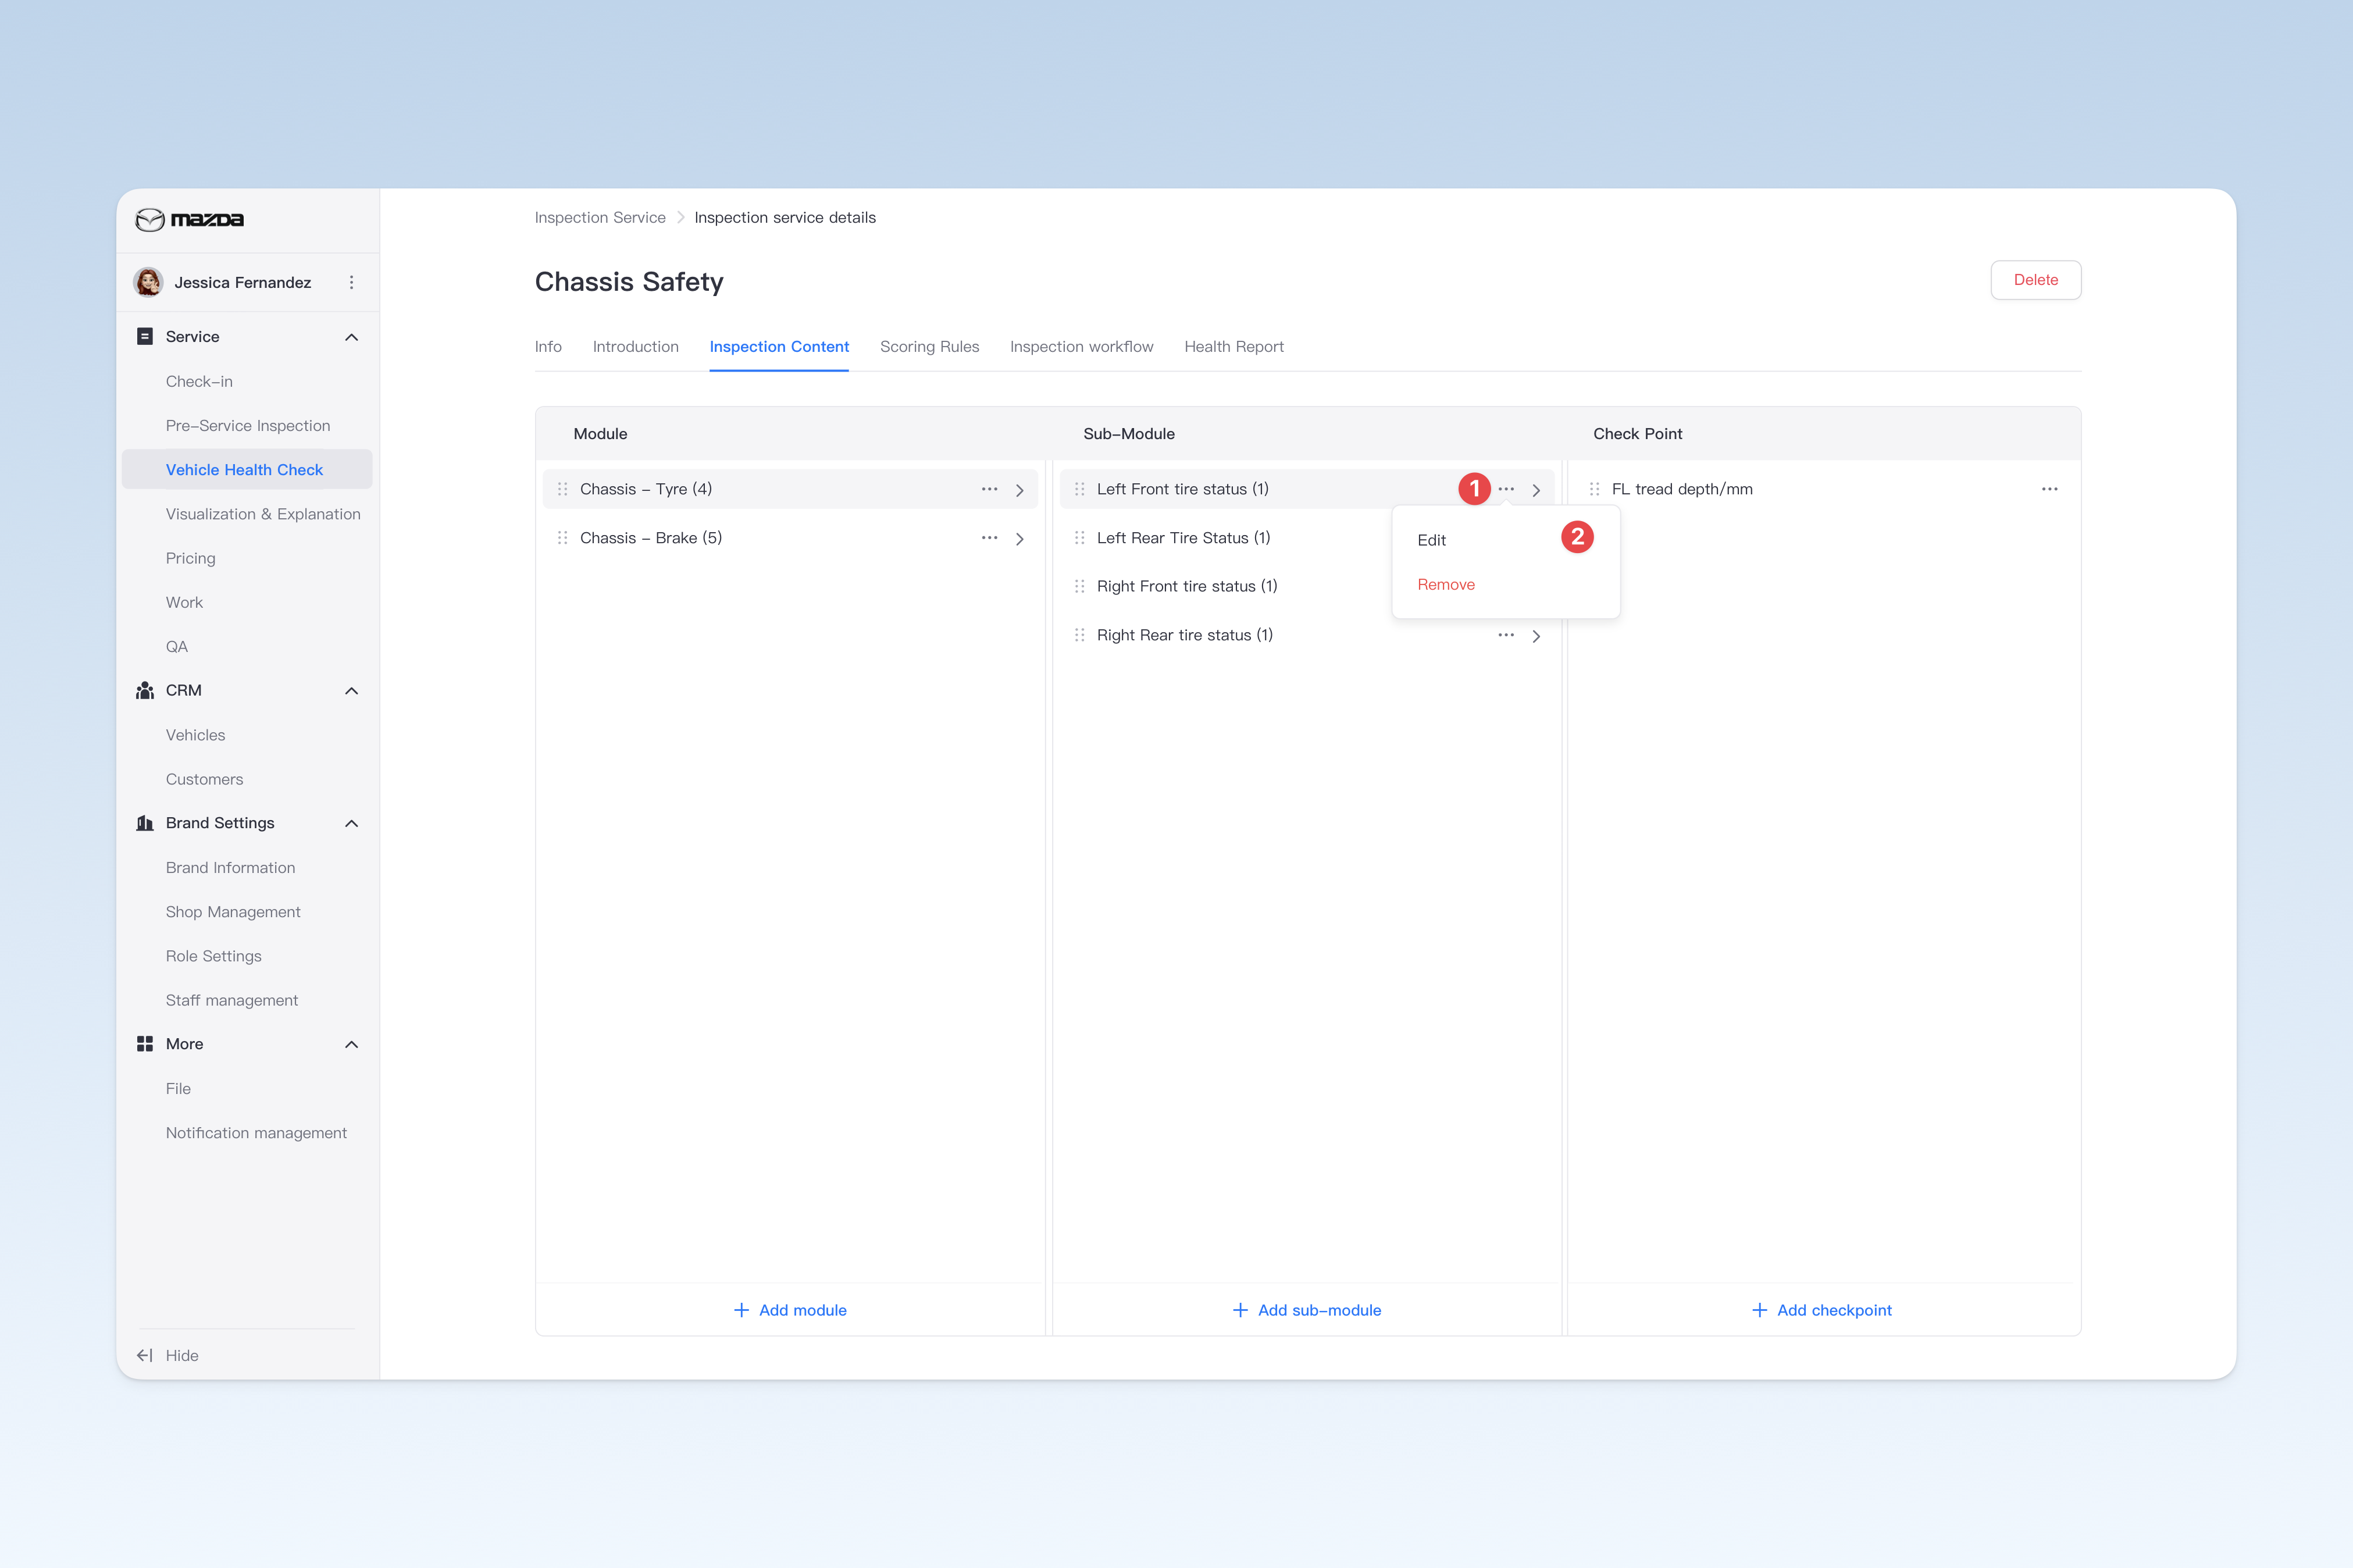Viewport: 2353px width, 1568px height.
Task: Grab drag handle of Chassis – Tyre row
Action: [x=562, y=489]
